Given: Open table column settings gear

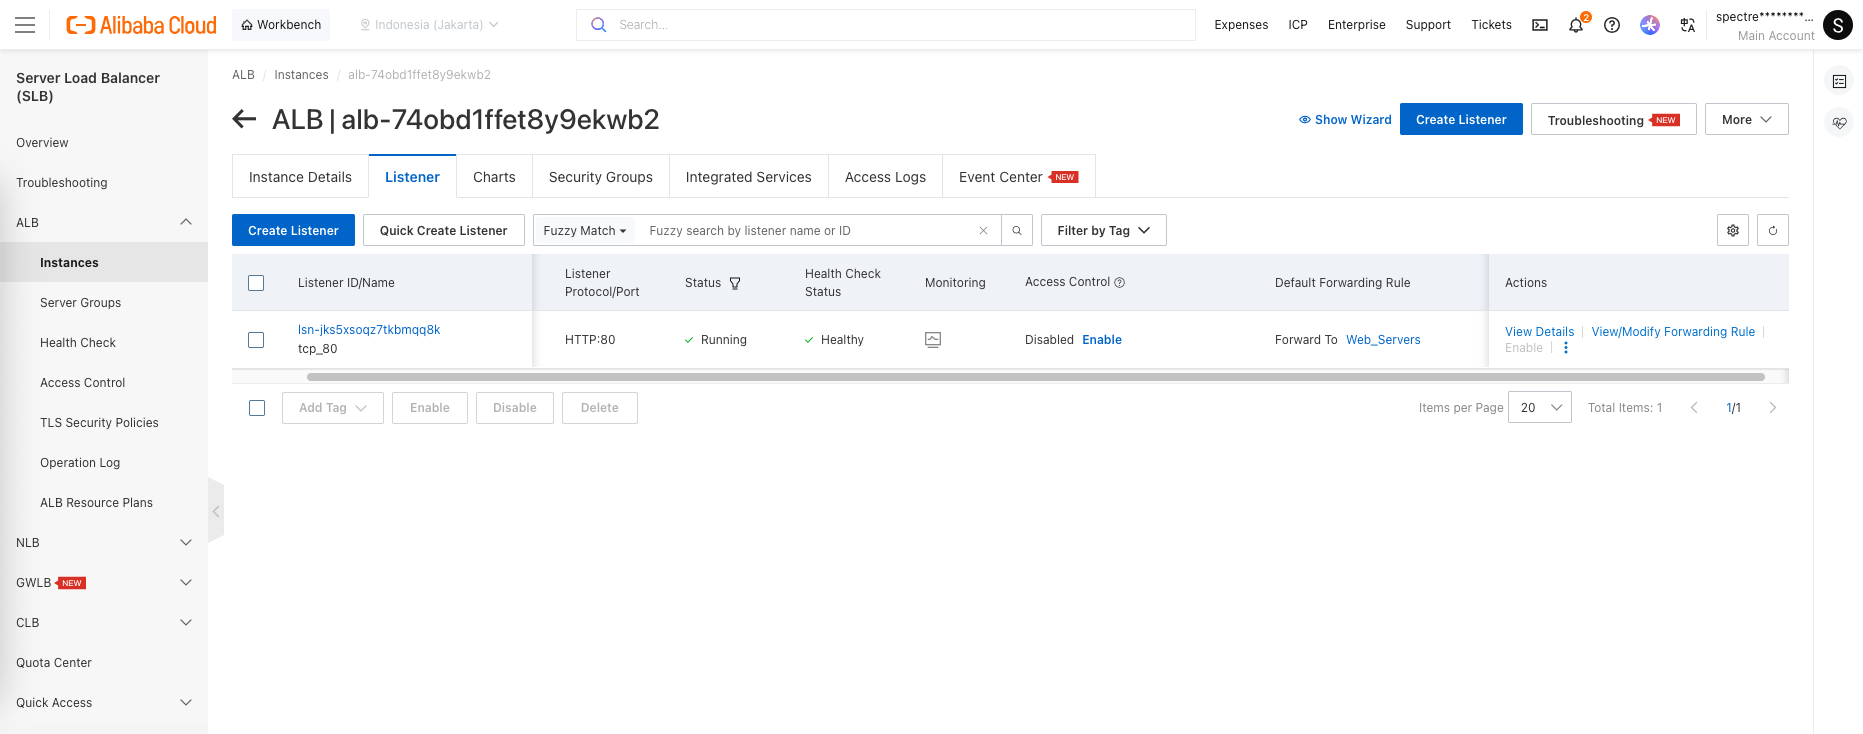Looking at the screenshot, I should coord(1733,231).
